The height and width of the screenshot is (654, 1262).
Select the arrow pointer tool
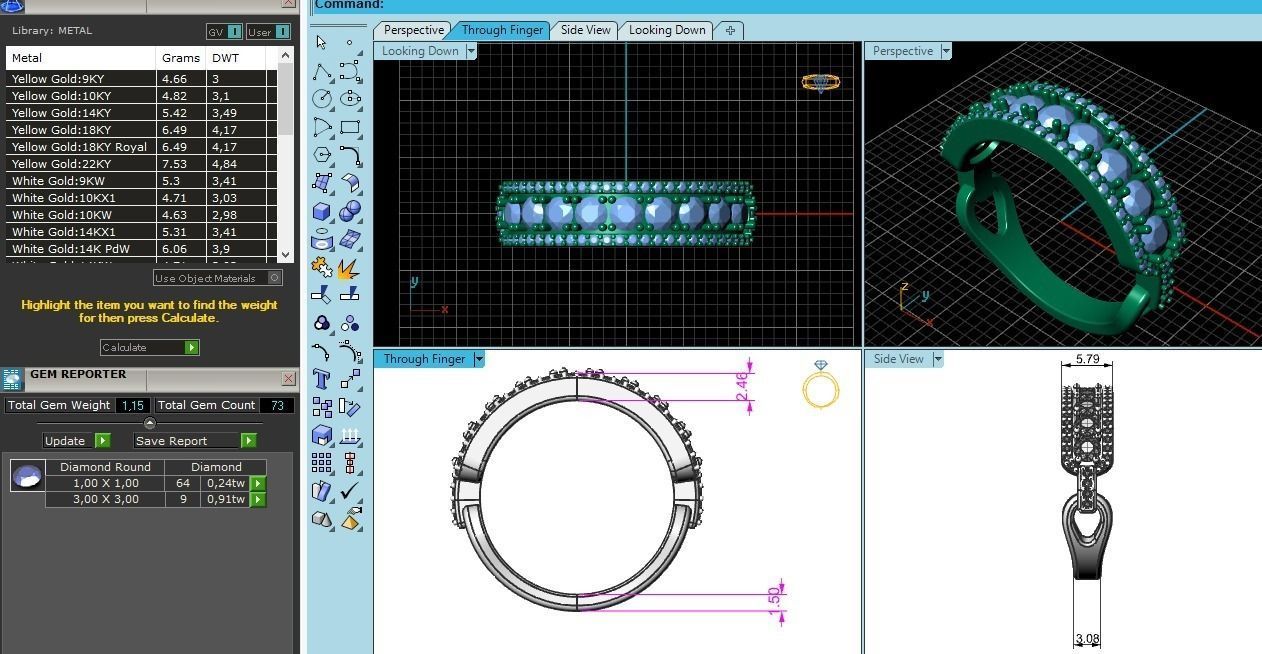coord(321,42)
